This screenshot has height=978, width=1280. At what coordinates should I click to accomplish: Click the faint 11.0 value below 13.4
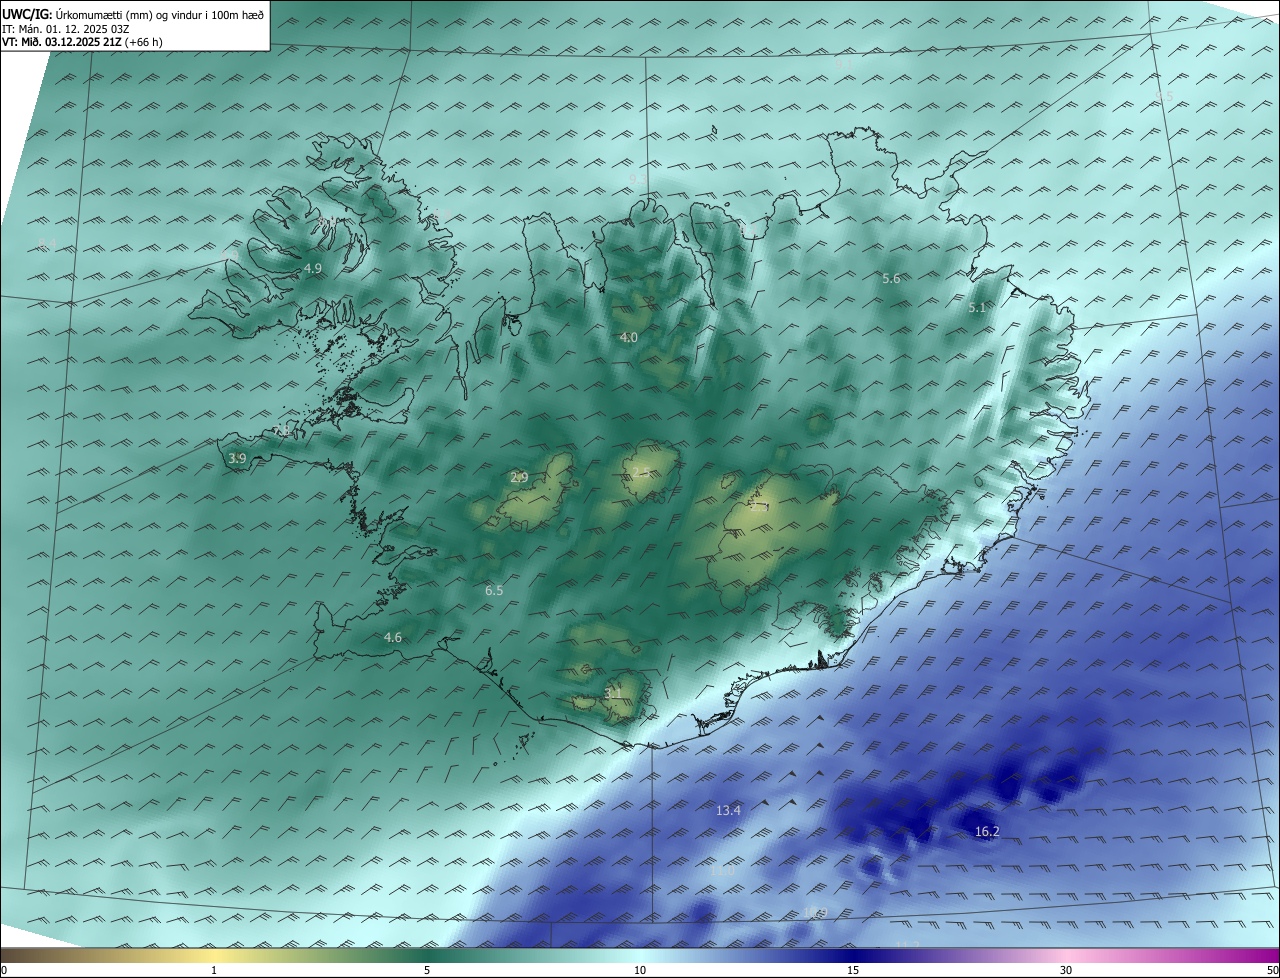(721, 872)
